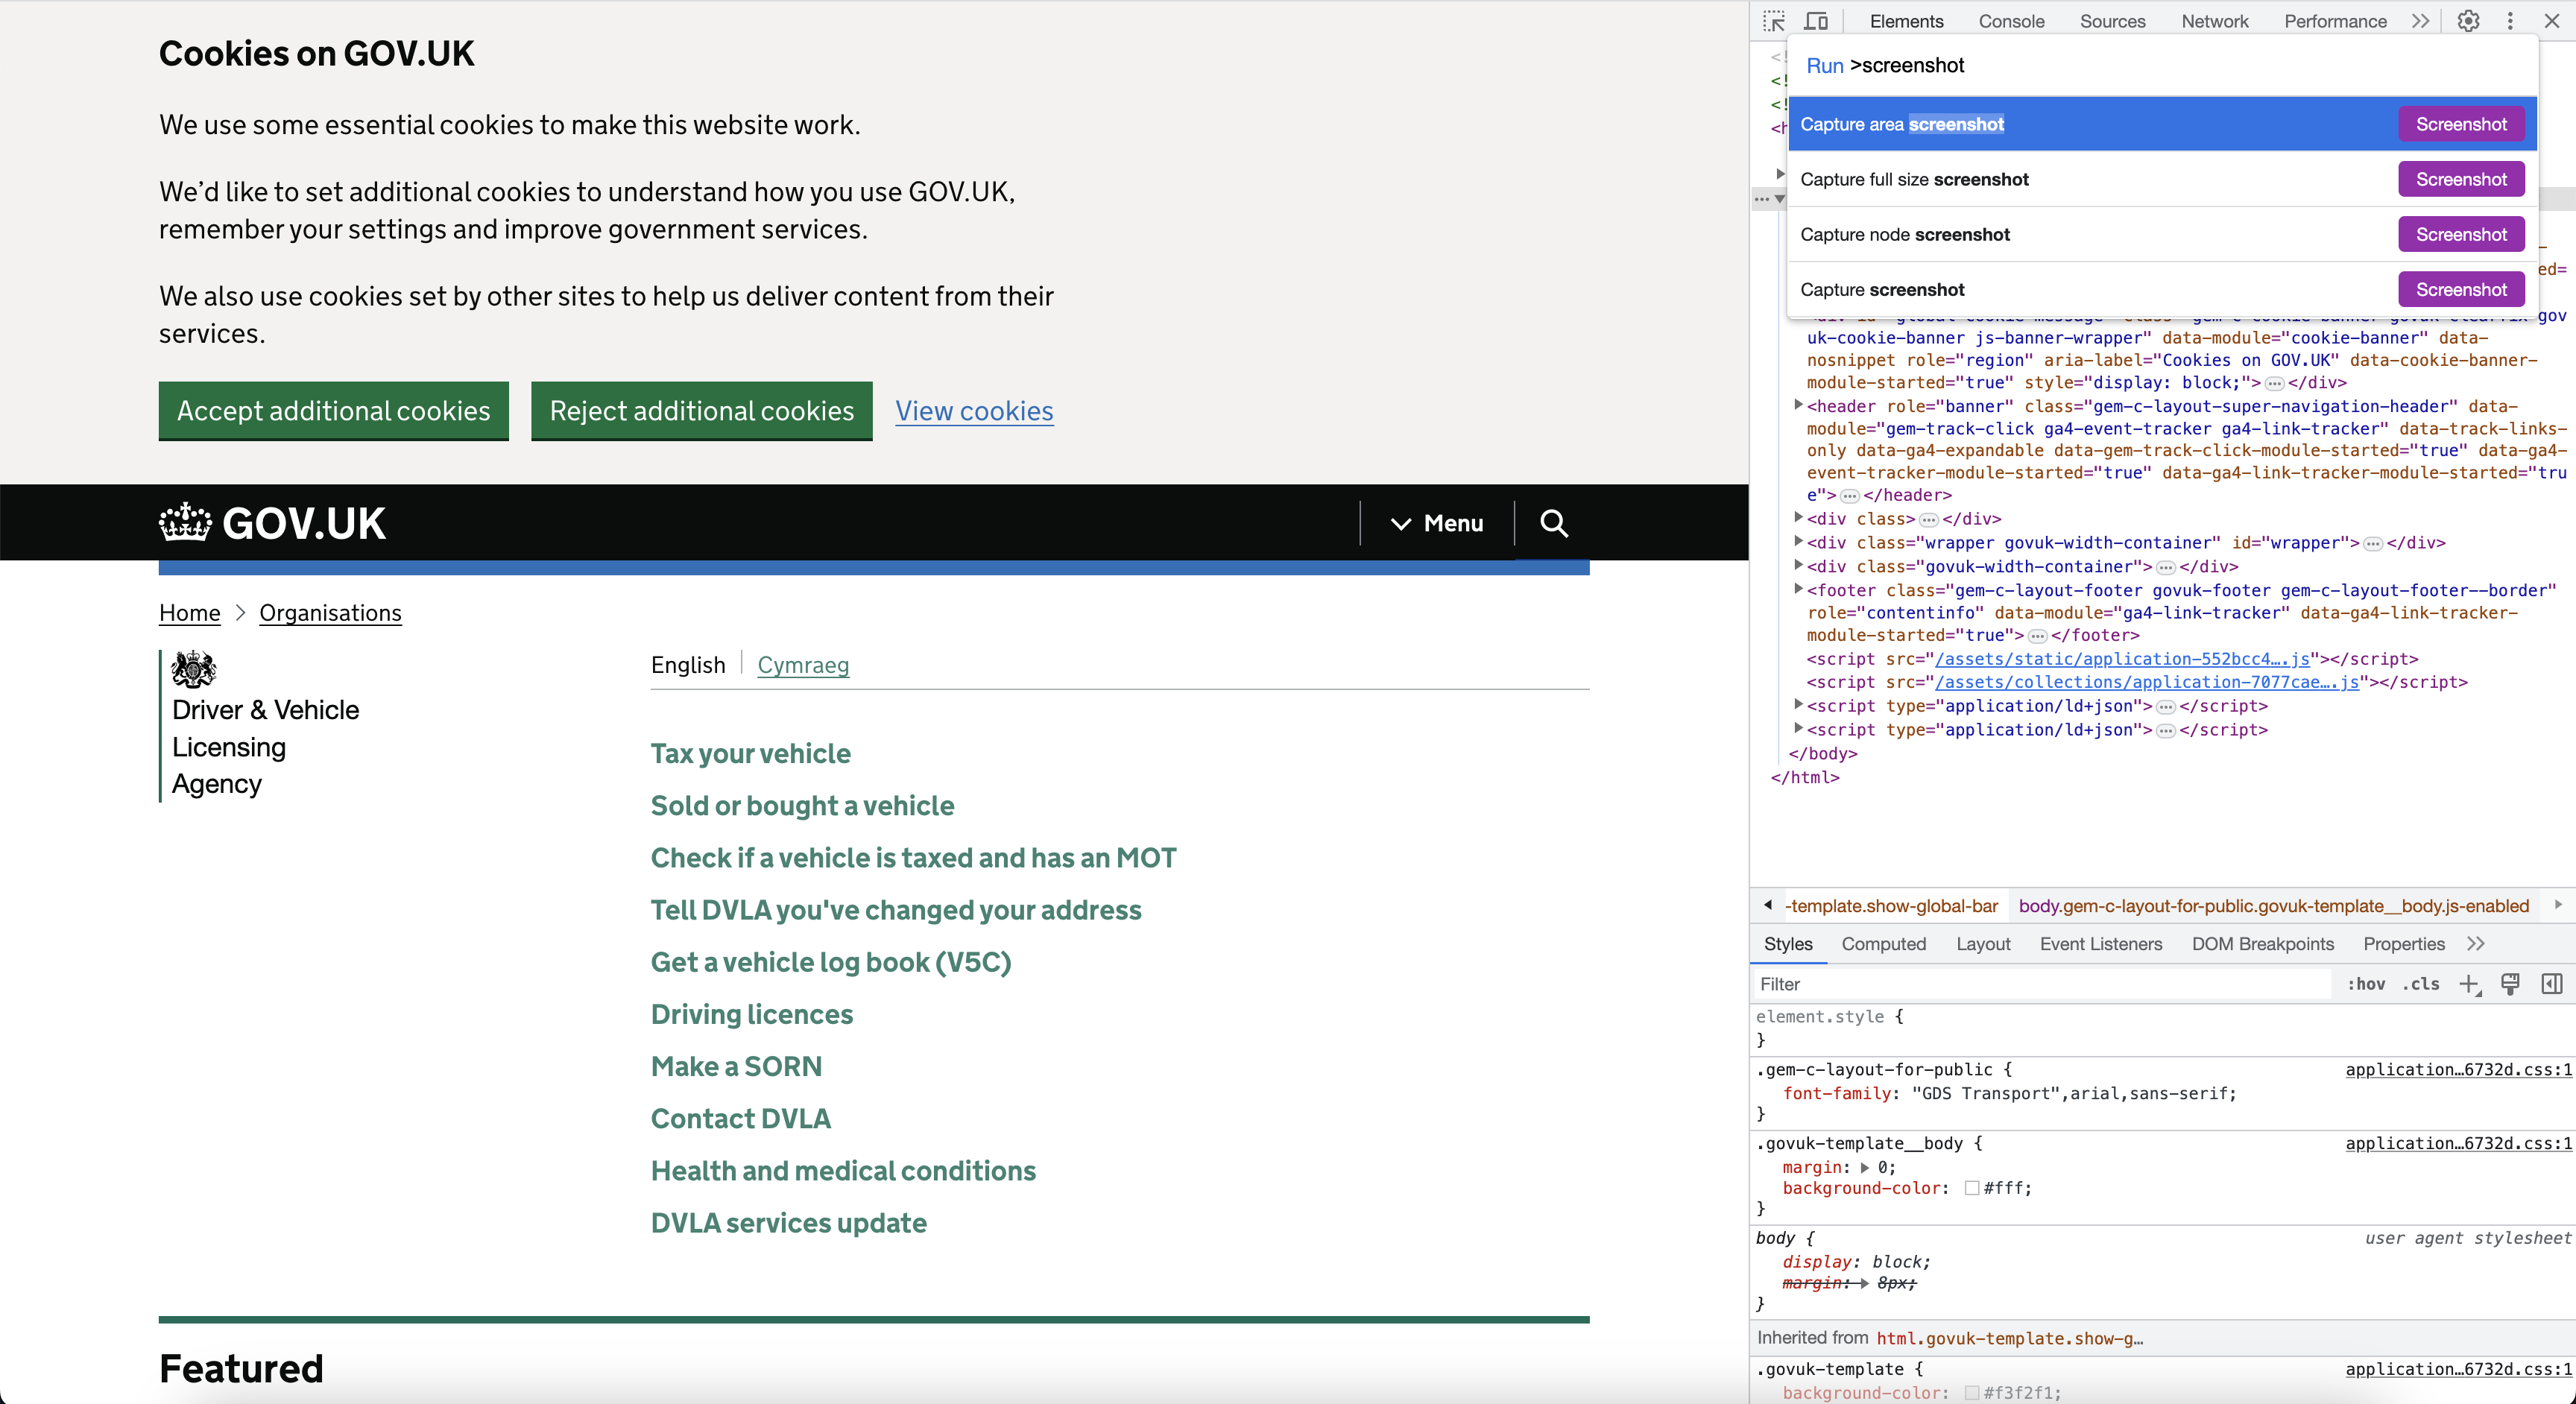Expand the margin shorthand in govuk-template__body
Viewport: 2576px width, 1404px height.
coord(1865,1167)
